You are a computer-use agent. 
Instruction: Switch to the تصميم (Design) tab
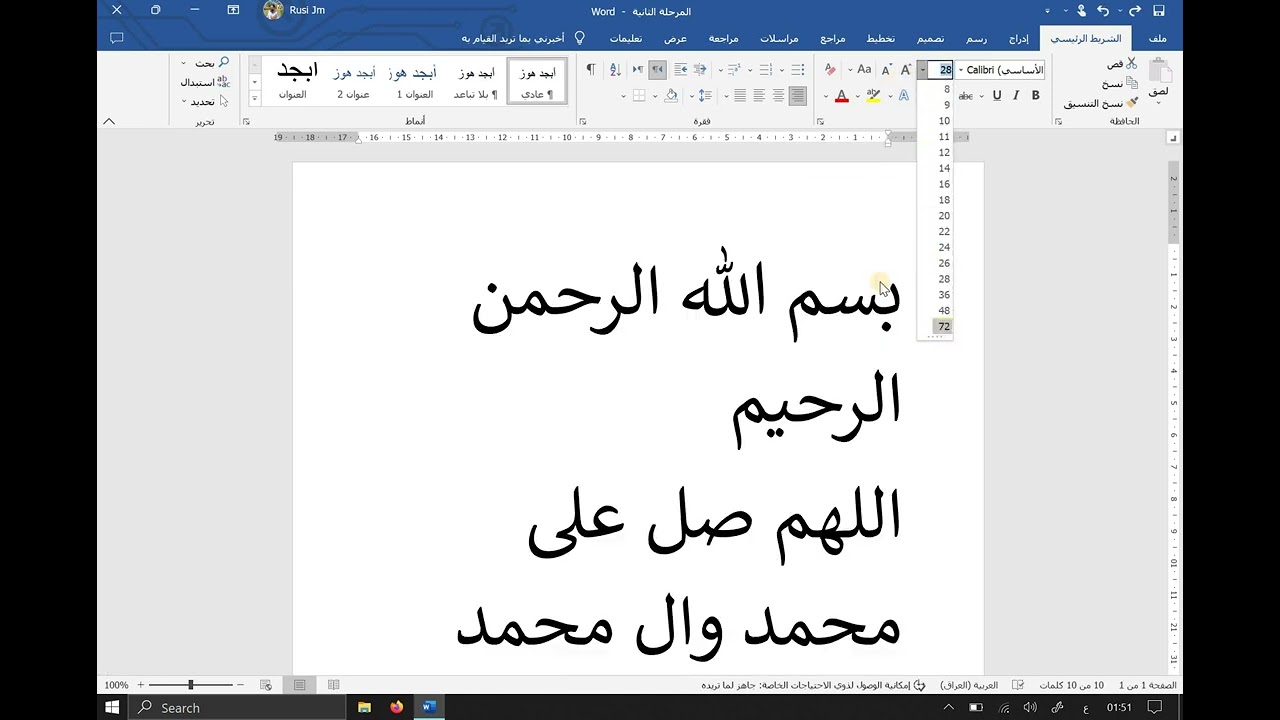click(930, 38)
